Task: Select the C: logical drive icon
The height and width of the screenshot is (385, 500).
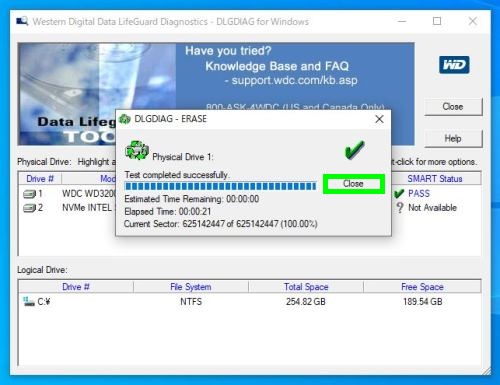Action: tap(29, 301)
